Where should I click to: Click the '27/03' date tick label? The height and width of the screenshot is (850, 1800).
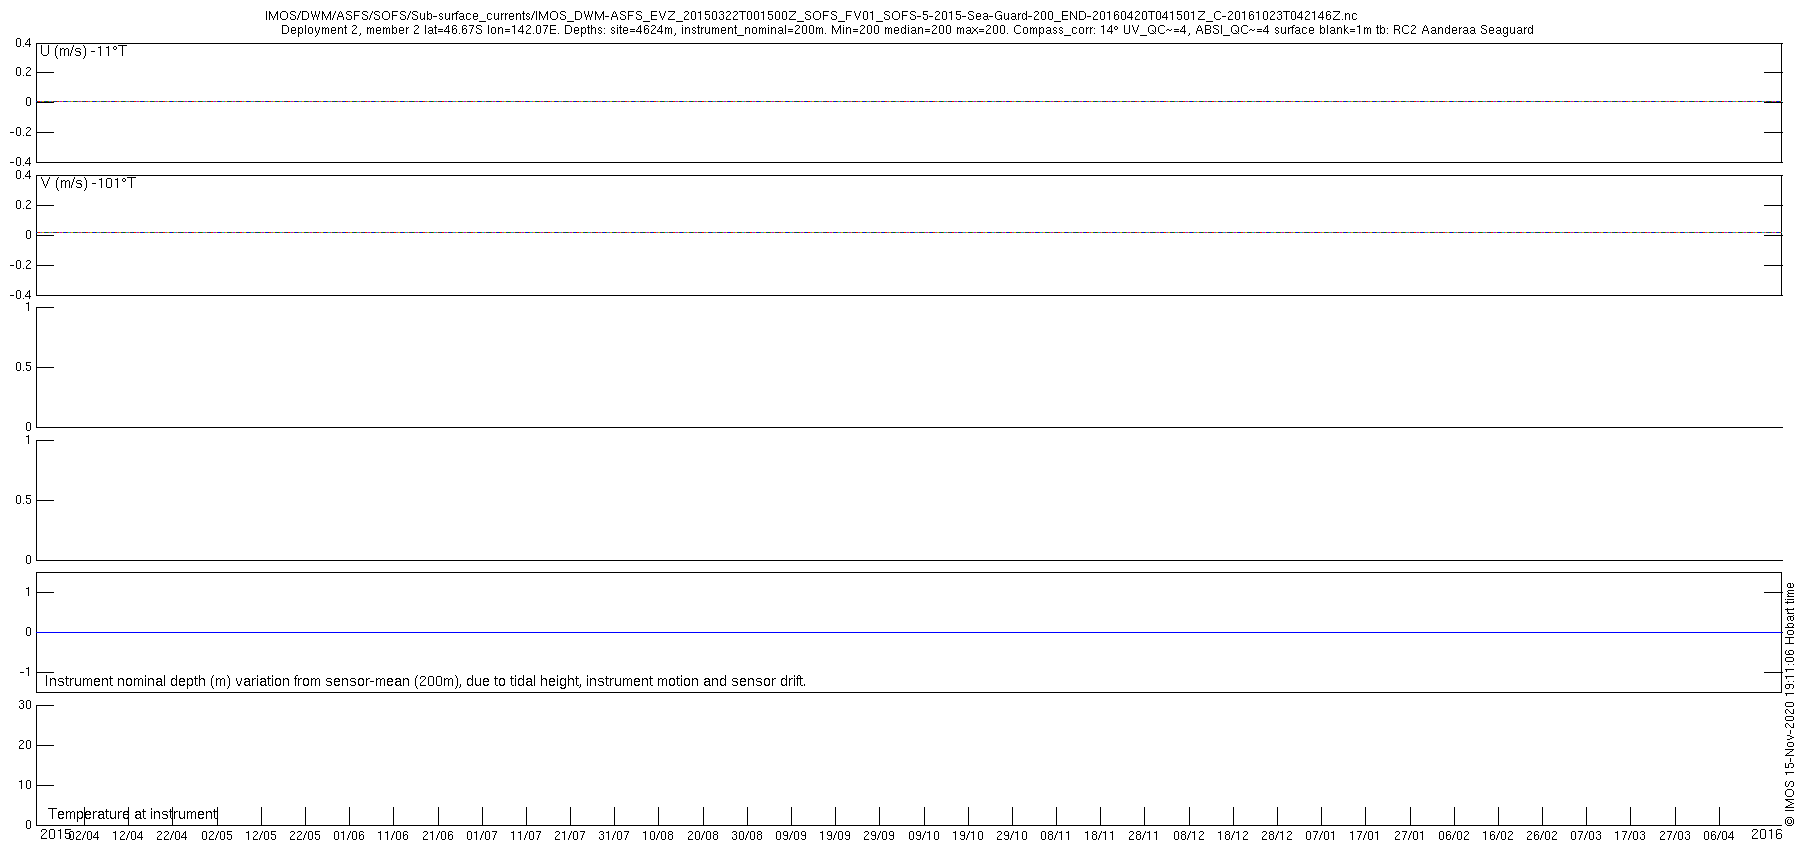tap(1675, 836)
